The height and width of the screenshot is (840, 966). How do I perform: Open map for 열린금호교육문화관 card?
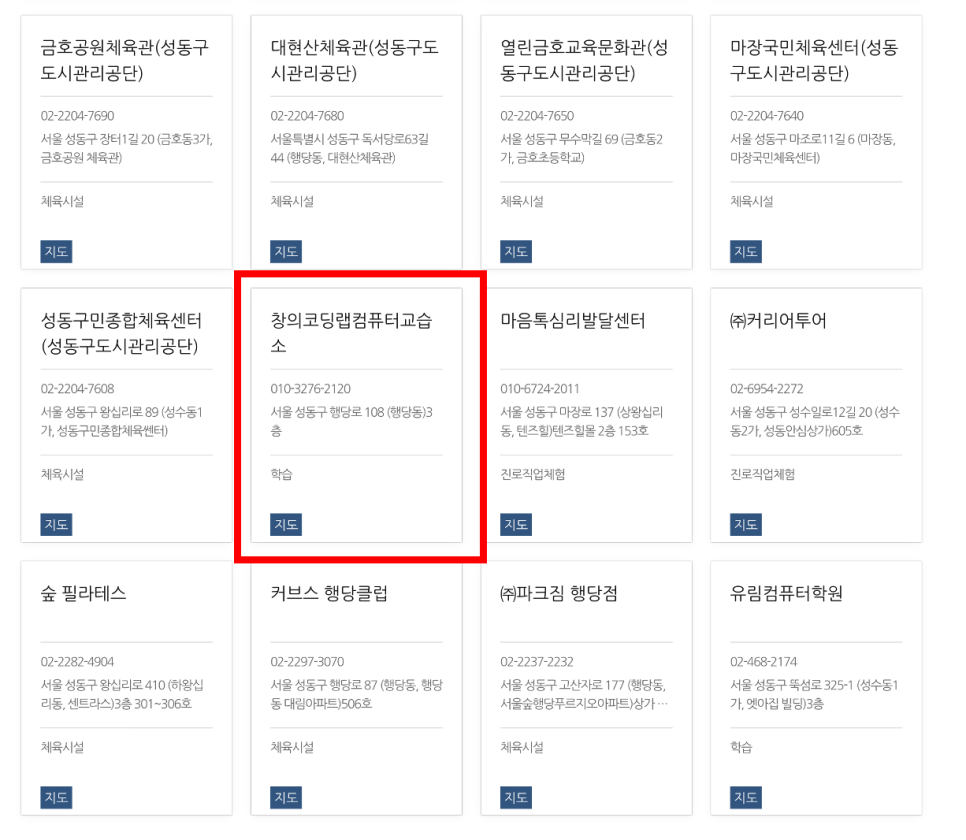click(516, 251)
